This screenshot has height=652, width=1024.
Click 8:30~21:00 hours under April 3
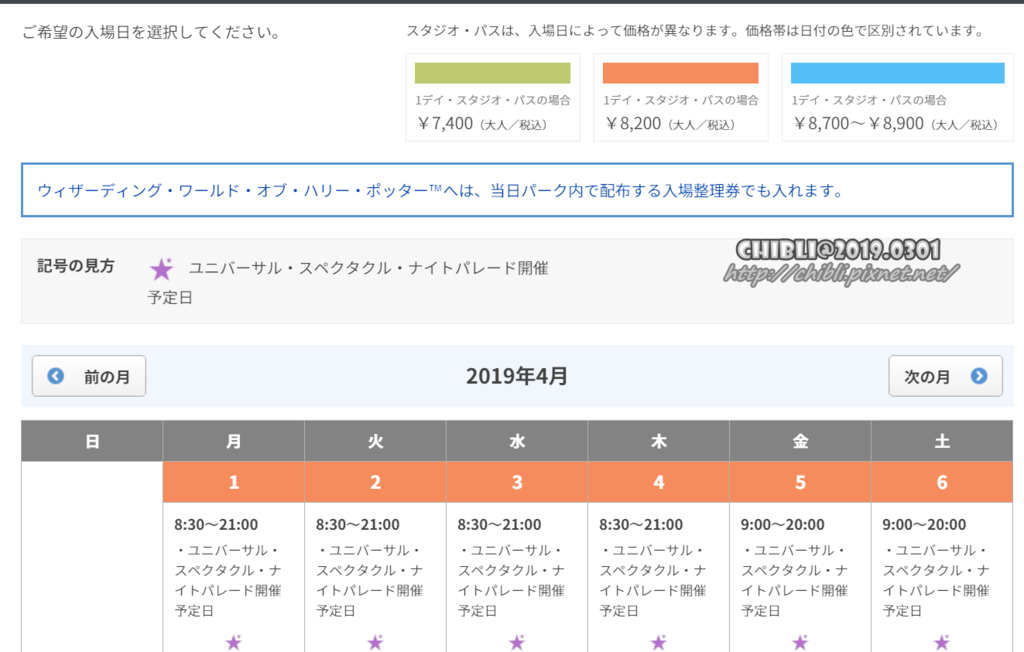(x=500, y=525)
